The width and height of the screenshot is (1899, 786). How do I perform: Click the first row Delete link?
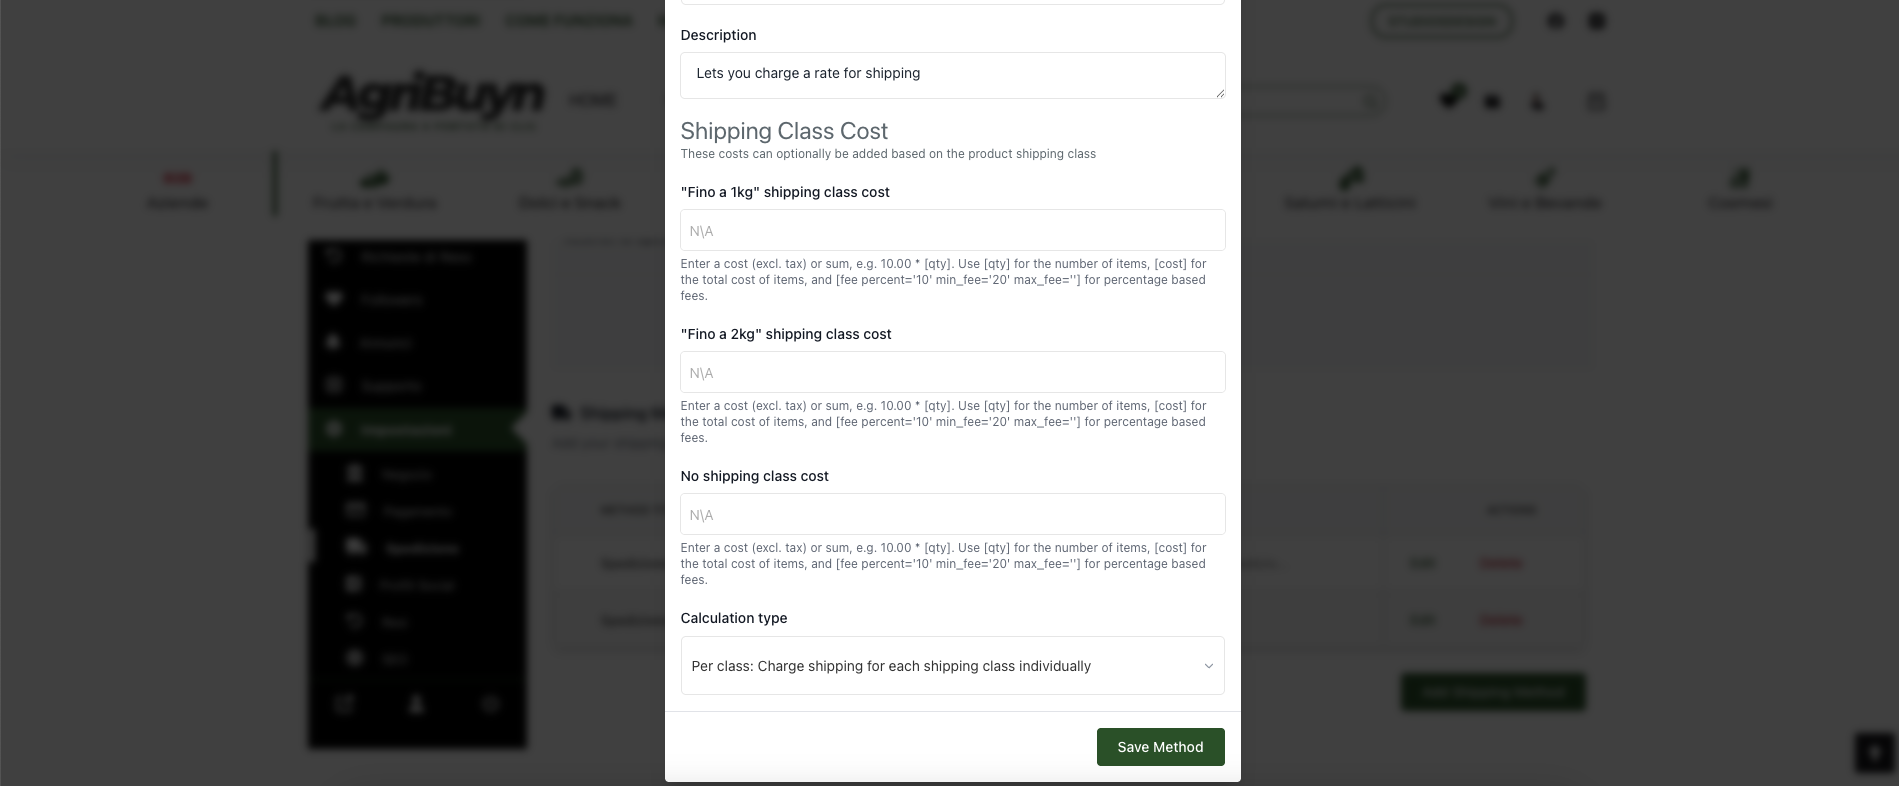(x=1500, y=563)
